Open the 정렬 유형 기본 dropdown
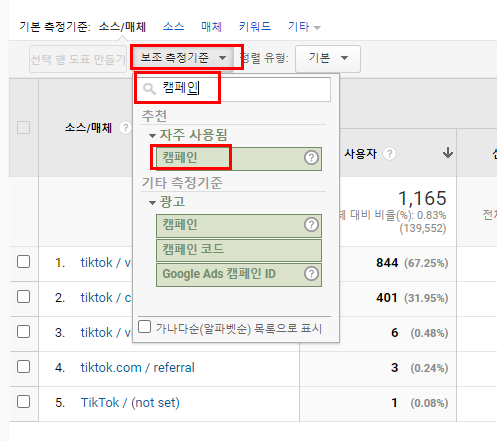Screen dimensions: 497x441 point(328,59)
